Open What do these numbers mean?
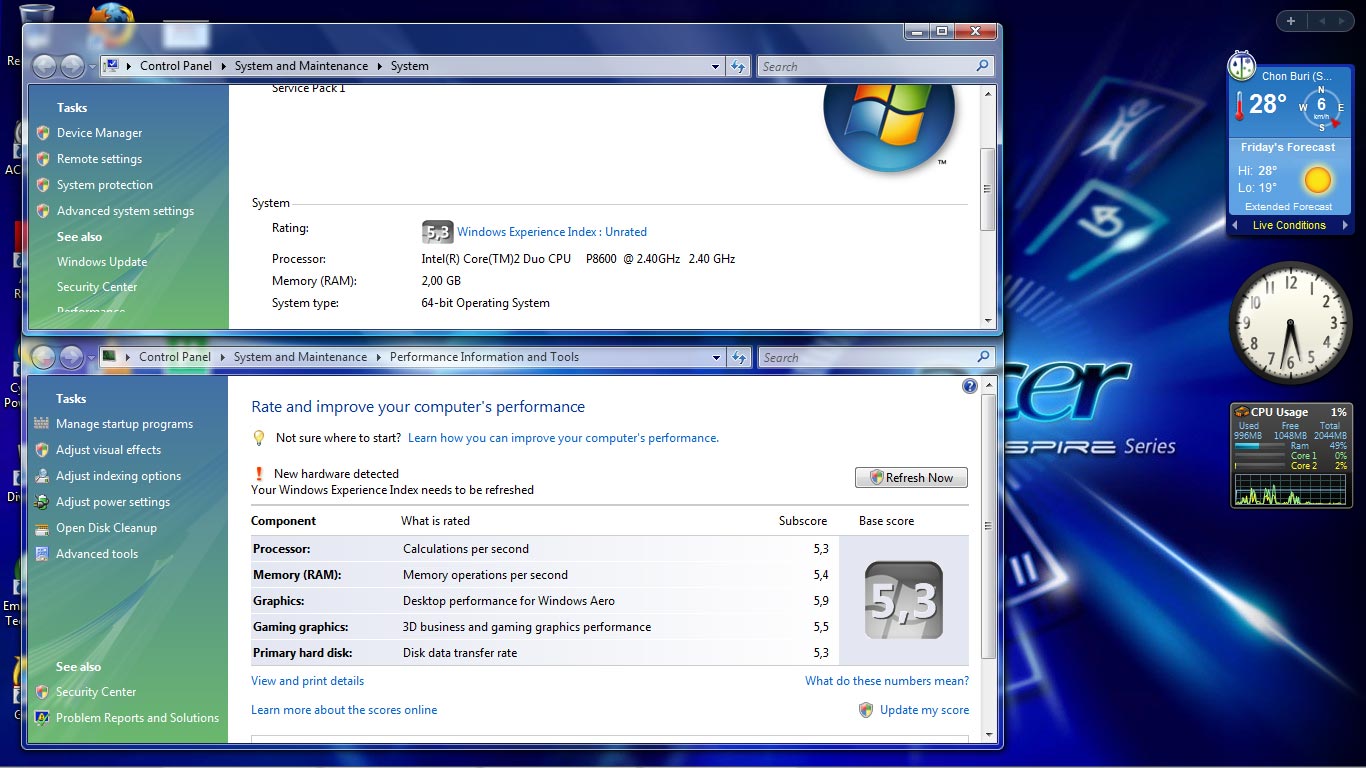The width and height of the screenshot is (1366, 768). click(887, 681)
